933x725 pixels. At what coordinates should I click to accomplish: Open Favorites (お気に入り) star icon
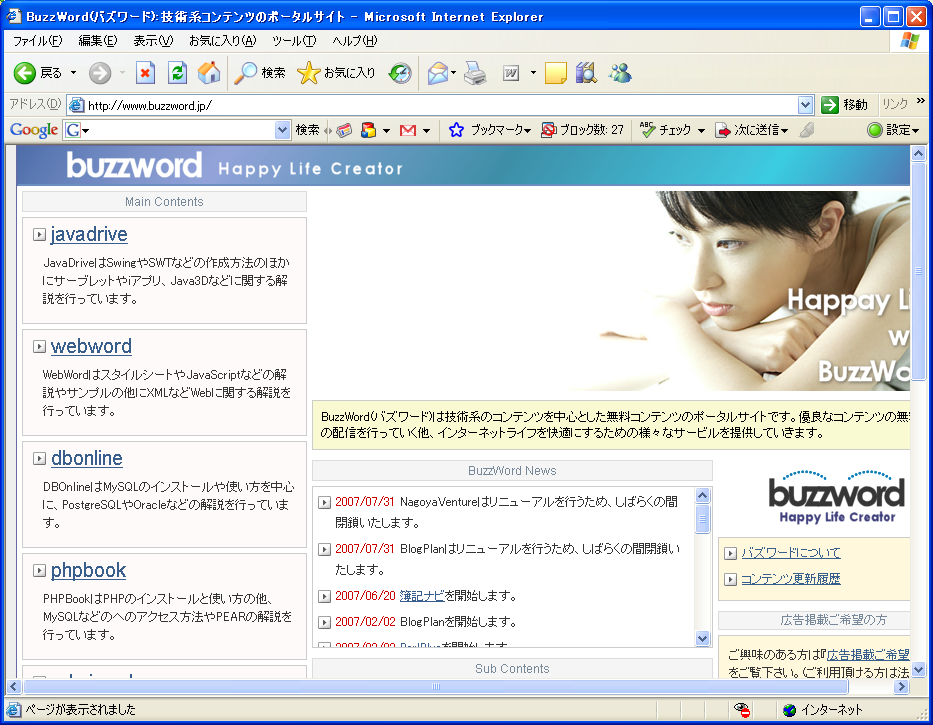tap(308, 73)
